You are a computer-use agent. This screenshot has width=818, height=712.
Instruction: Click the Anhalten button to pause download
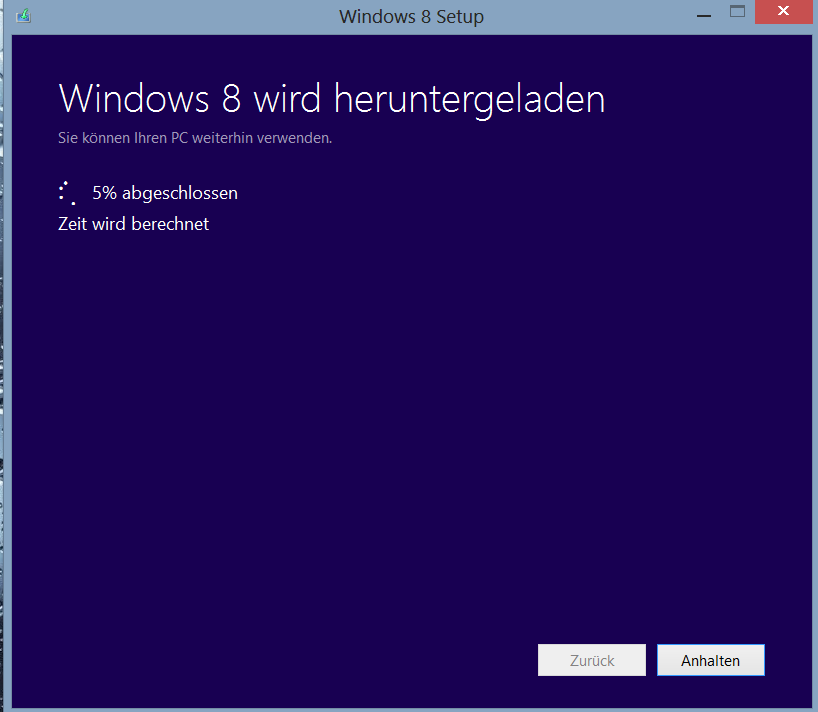coord(711,660)
